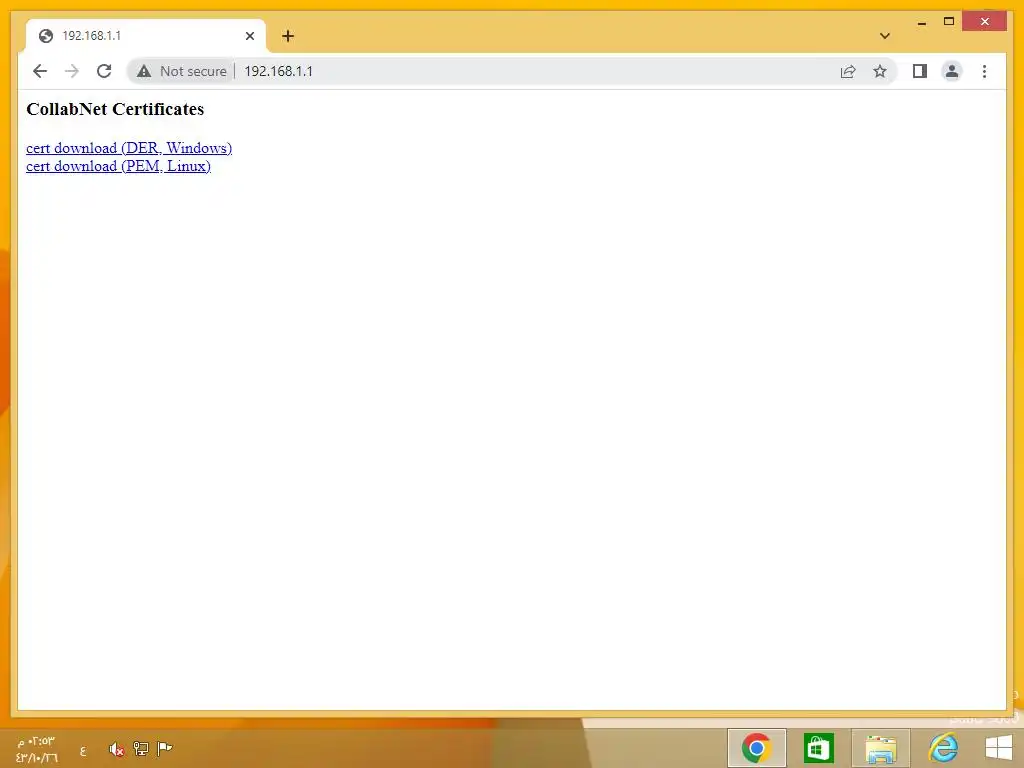1024x768 pixels.
Task: Minimize the Chrome window
Action: coord(921,22)
